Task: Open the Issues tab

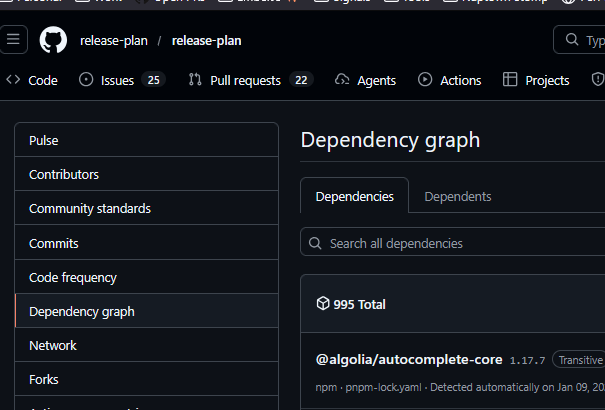Action: pos(122,80)
